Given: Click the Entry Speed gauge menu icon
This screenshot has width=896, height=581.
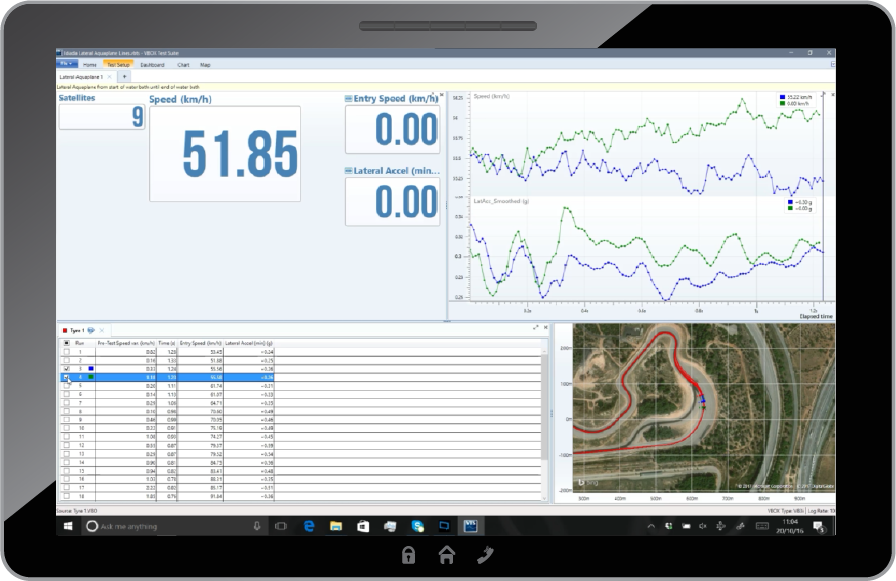Looking at the screenshot, I should [x=349, y=99].
